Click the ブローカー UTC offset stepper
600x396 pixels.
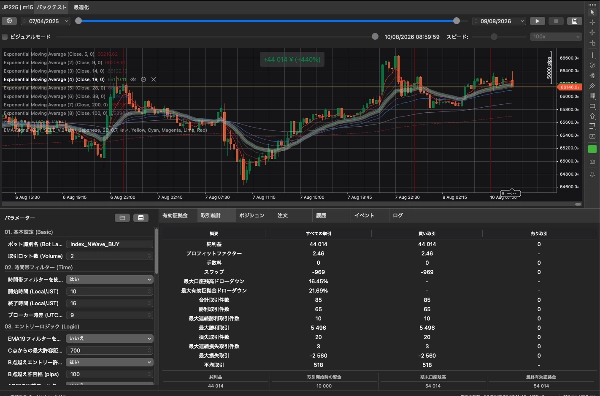pyautogui.click(x=150, y=315)
